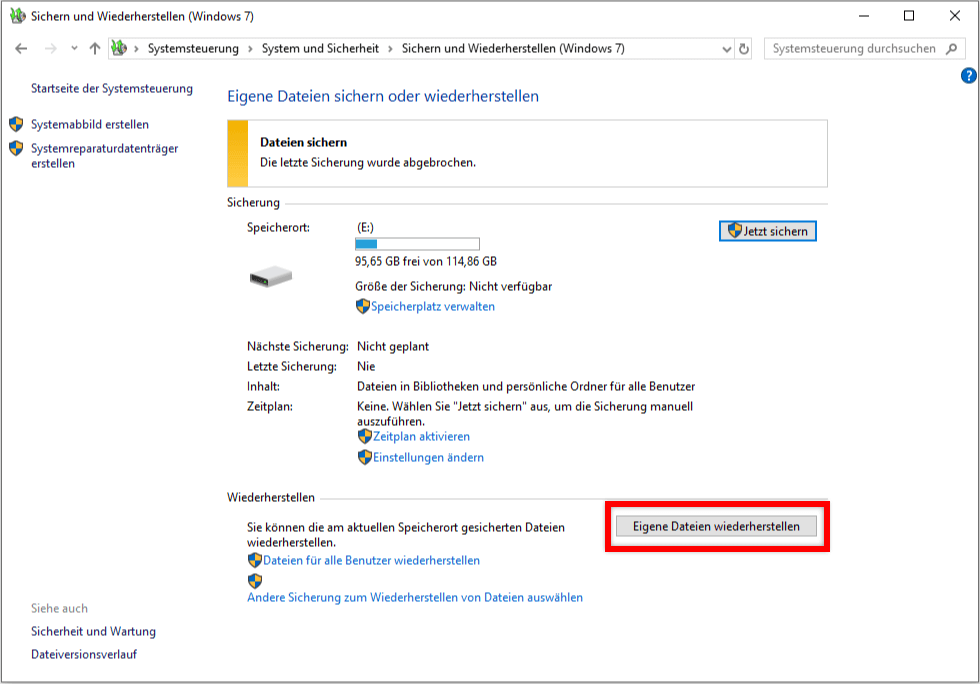Click Andere Sicherung zum Wiederherstellen auswählen link
The image size is (980, 684).
tap(415, 597)
